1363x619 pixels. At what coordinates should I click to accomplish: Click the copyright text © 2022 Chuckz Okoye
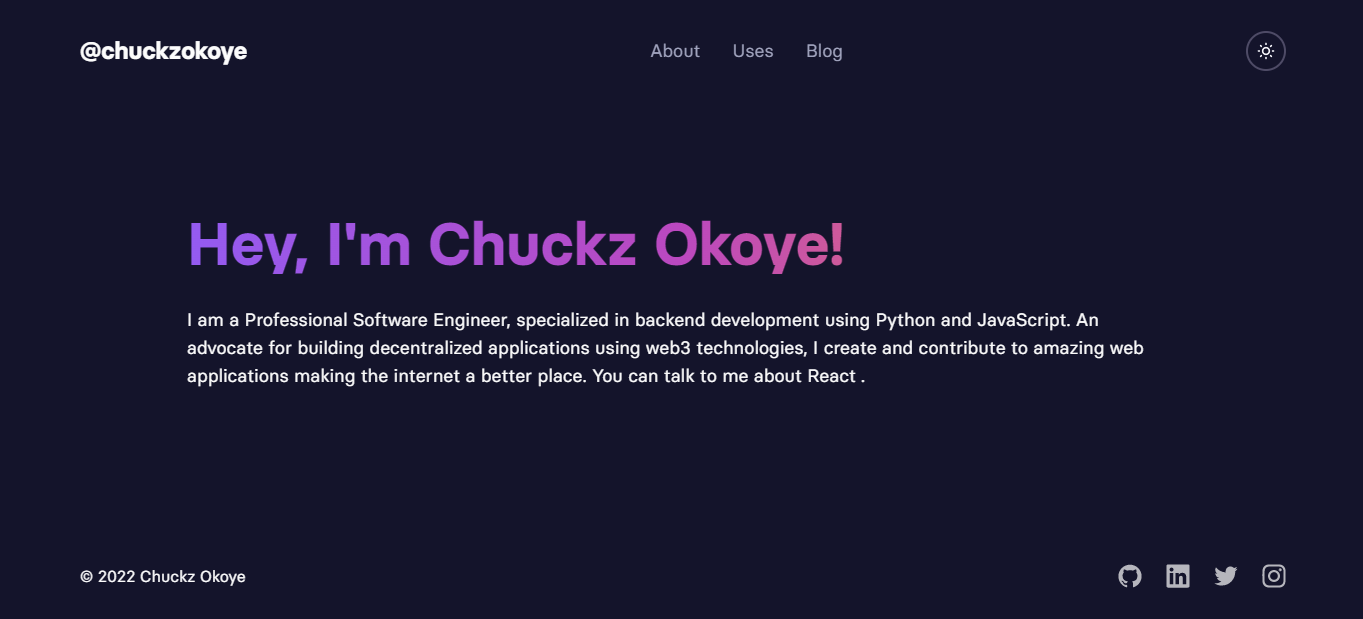164,576
